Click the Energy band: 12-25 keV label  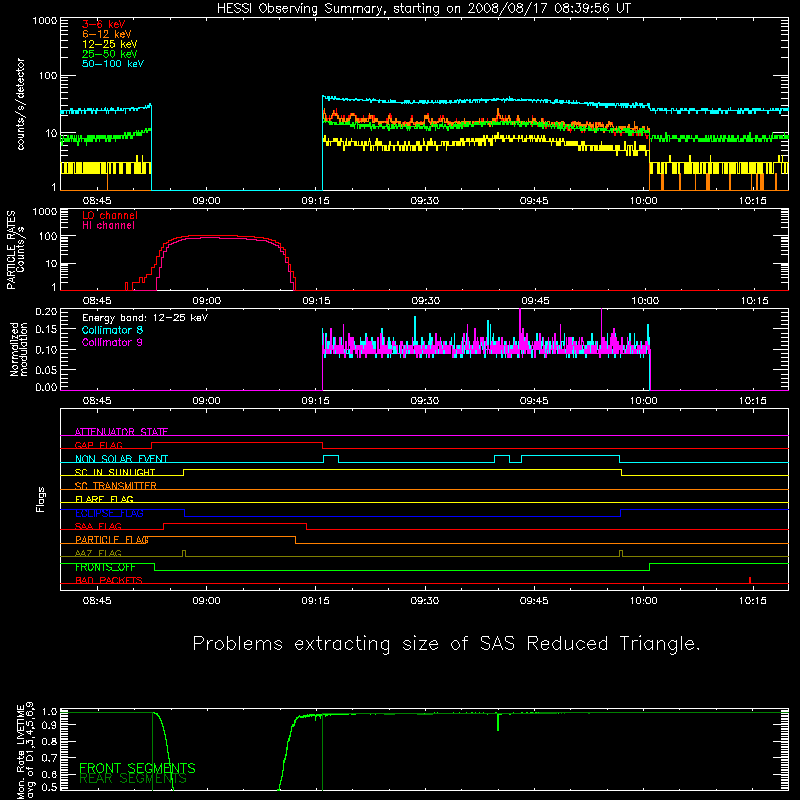click(145, 318)
